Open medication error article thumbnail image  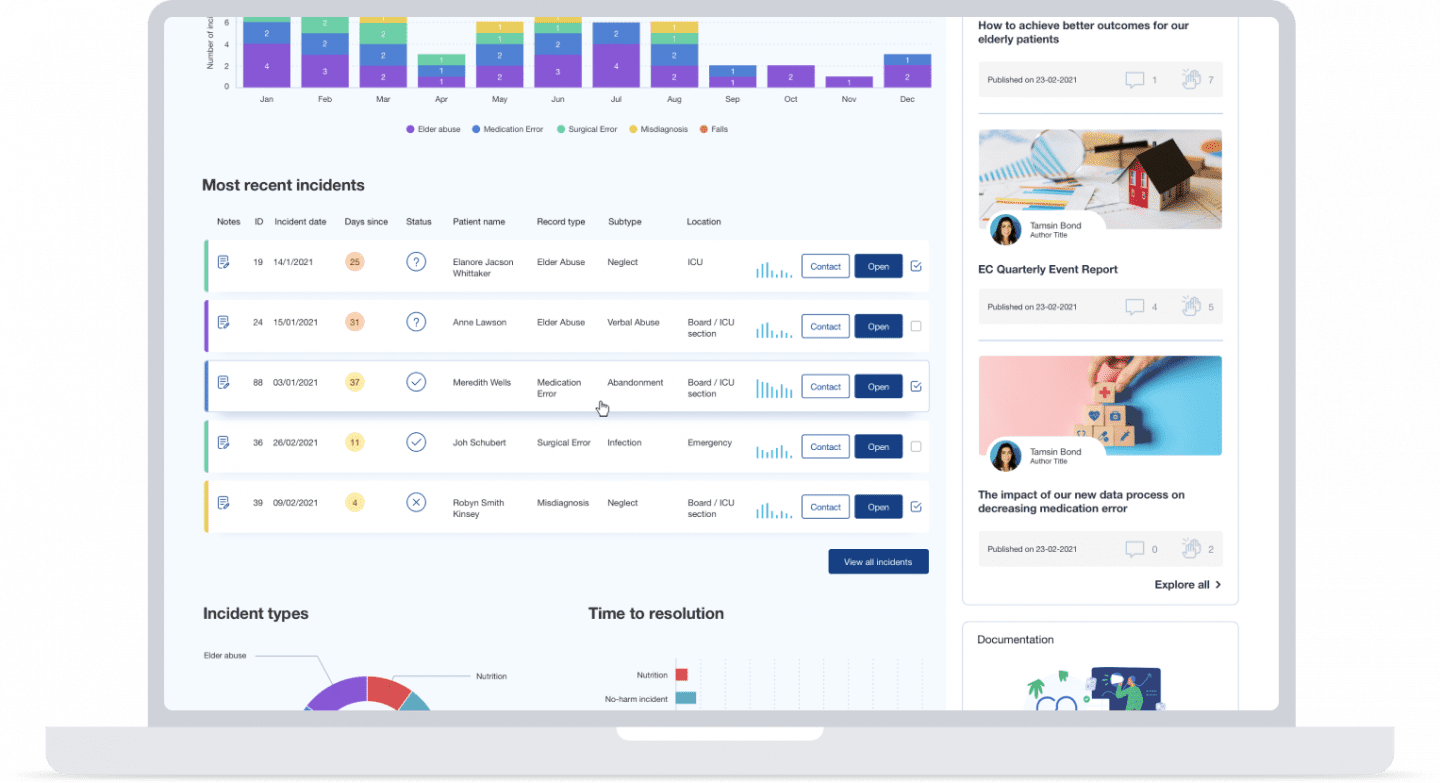click(x=1100, y=405)
